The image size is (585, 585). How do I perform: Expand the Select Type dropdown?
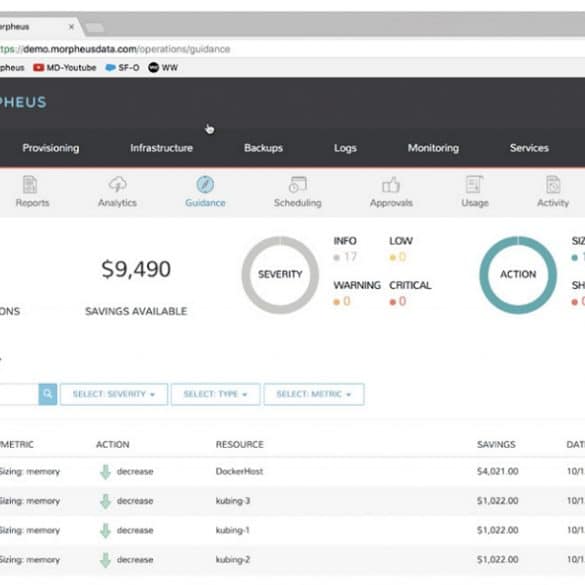click(x=215, y=394)
